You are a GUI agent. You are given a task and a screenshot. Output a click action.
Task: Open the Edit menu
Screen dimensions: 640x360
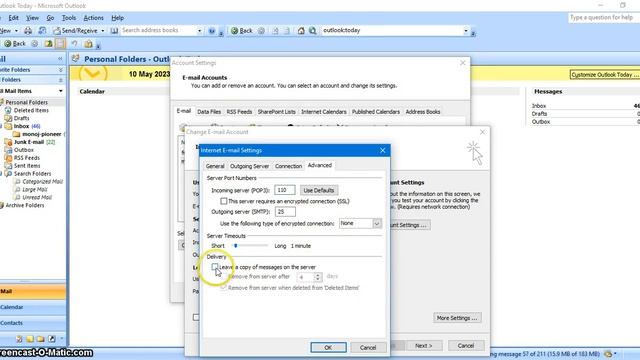point(13,18)
